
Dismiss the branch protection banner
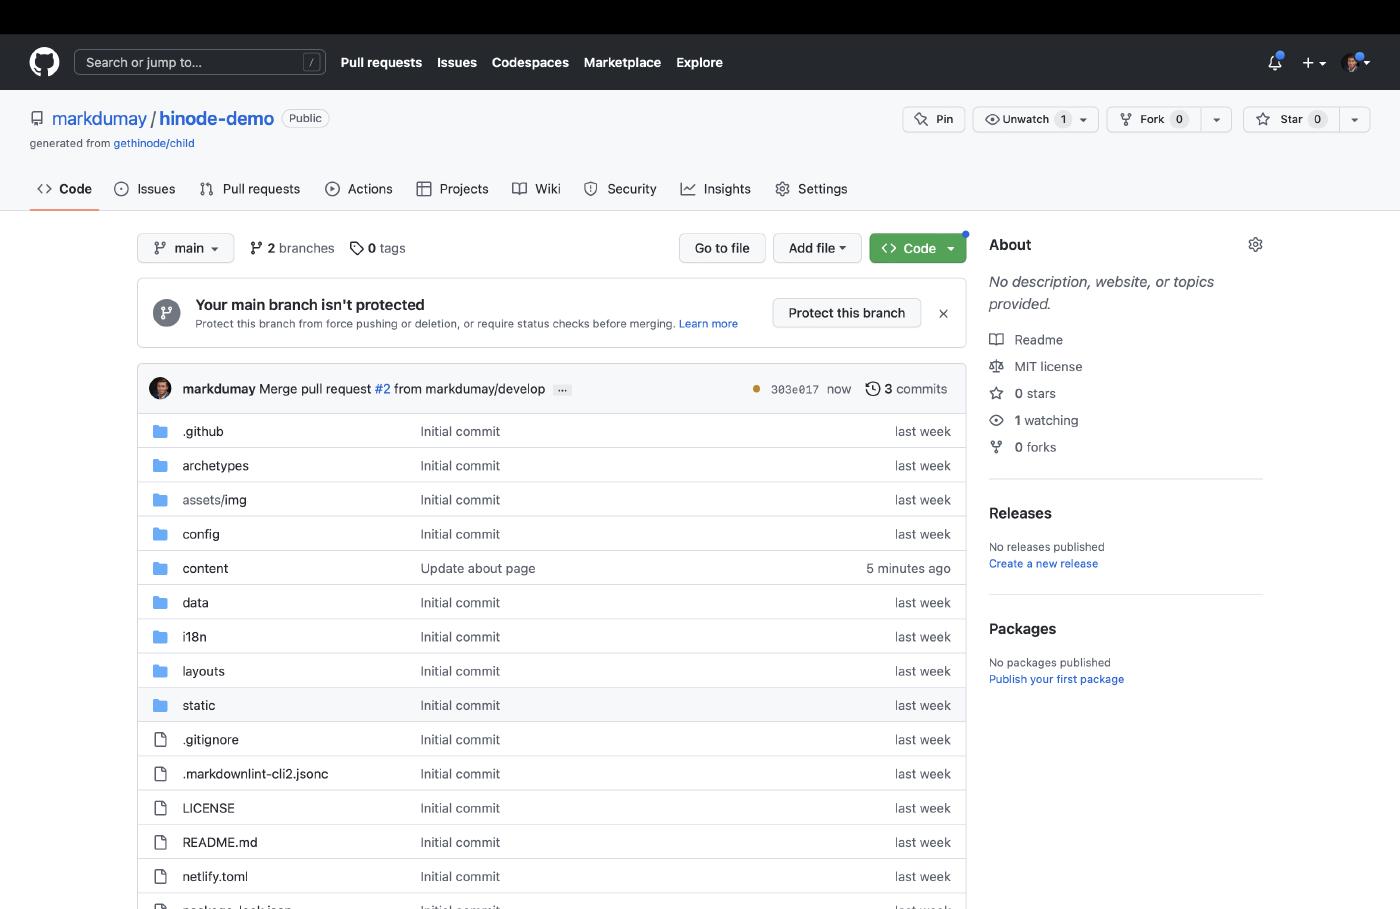click(x=943, y=313)
